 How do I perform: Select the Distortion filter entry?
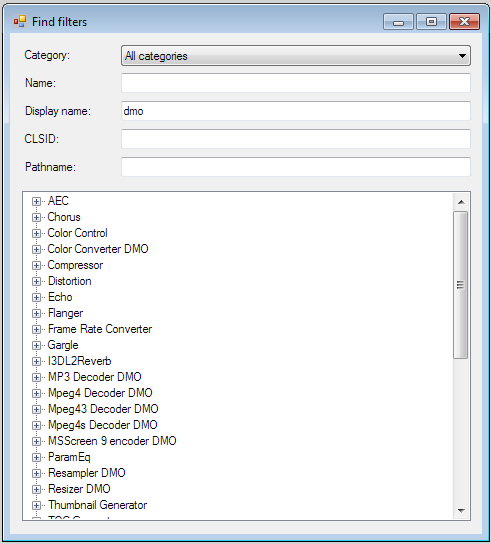tap(69, 281)
